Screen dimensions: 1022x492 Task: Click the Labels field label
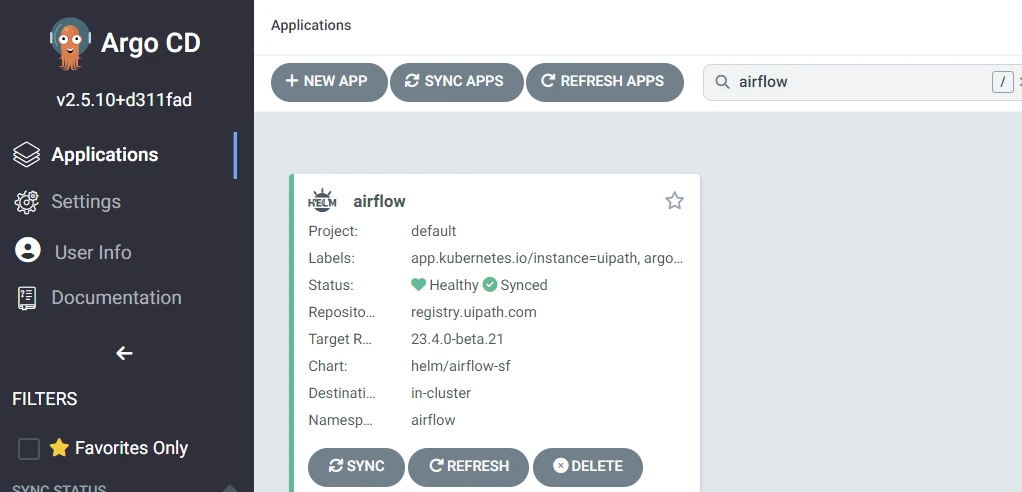point(331,259)
